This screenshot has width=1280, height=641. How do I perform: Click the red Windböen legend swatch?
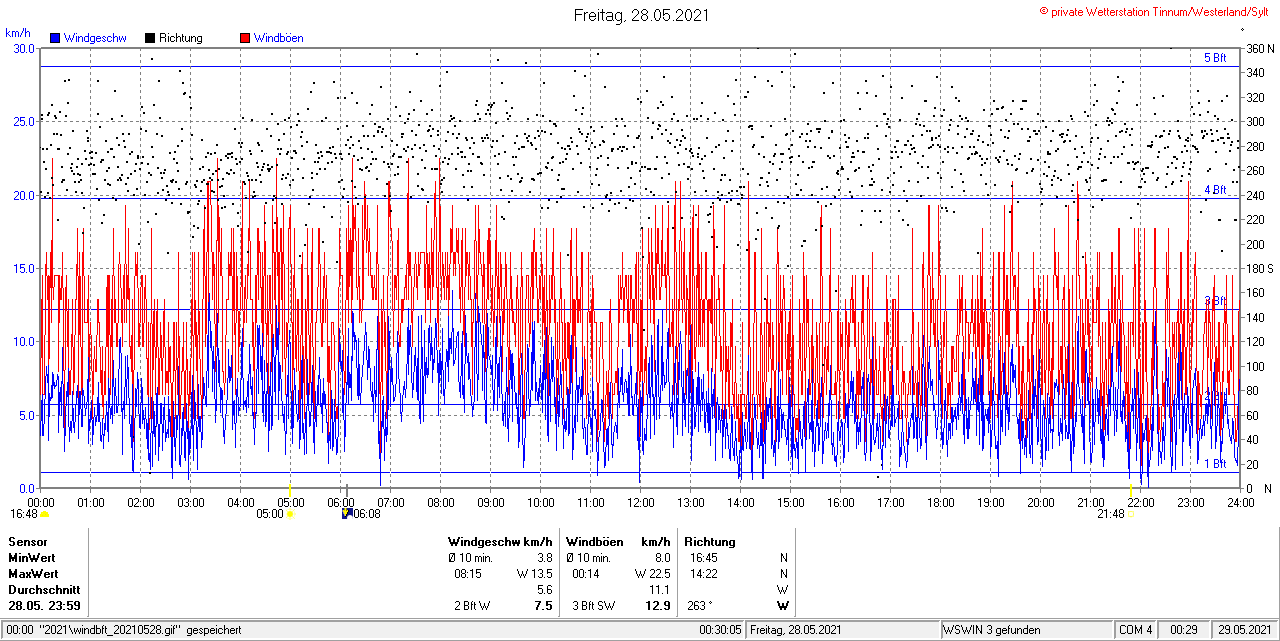(245, 38)
